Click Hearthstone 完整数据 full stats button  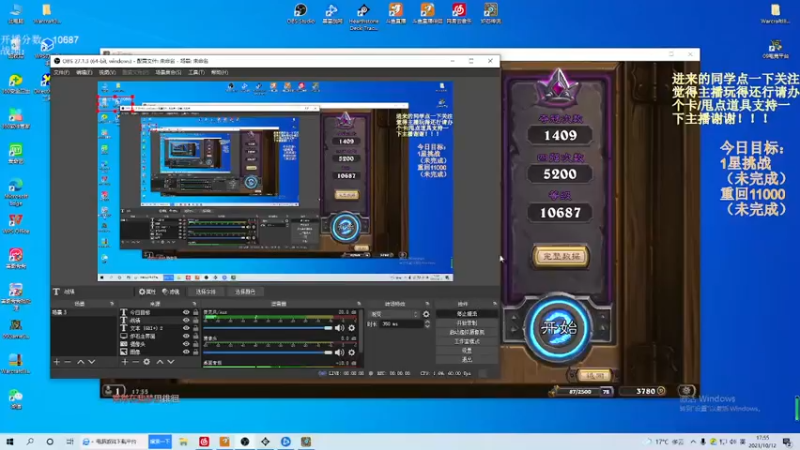[561, 256]
